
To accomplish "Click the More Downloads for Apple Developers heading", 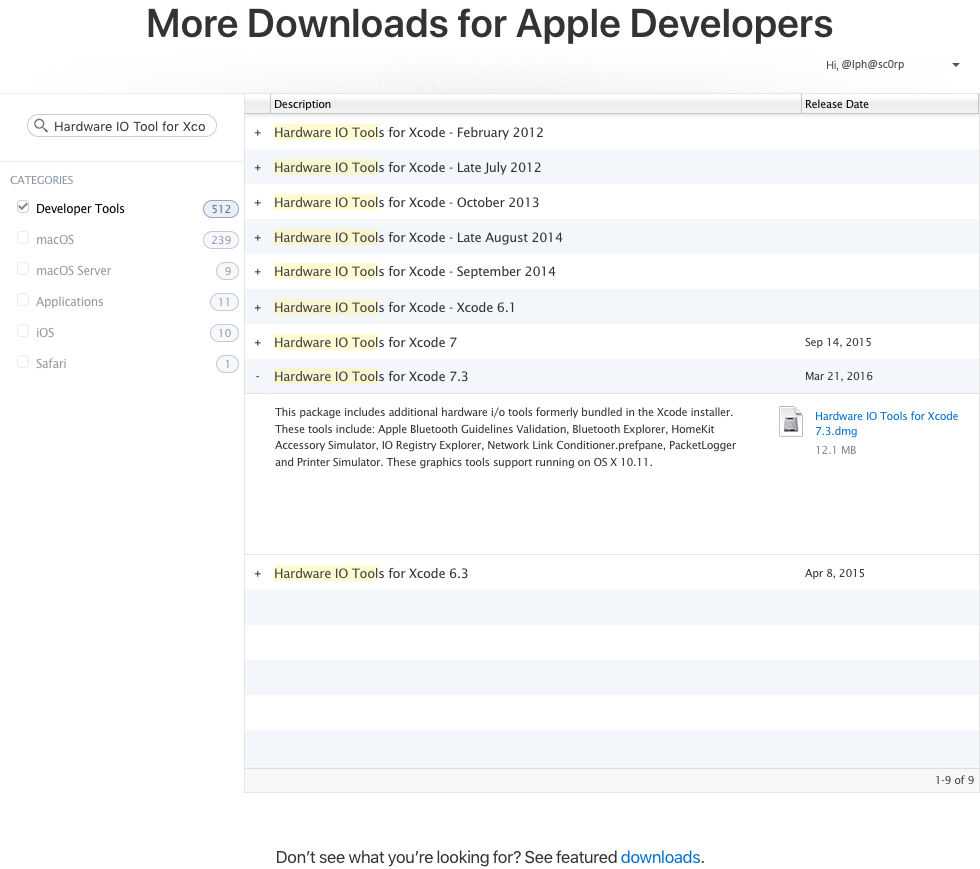I will (x=489, y=24).
